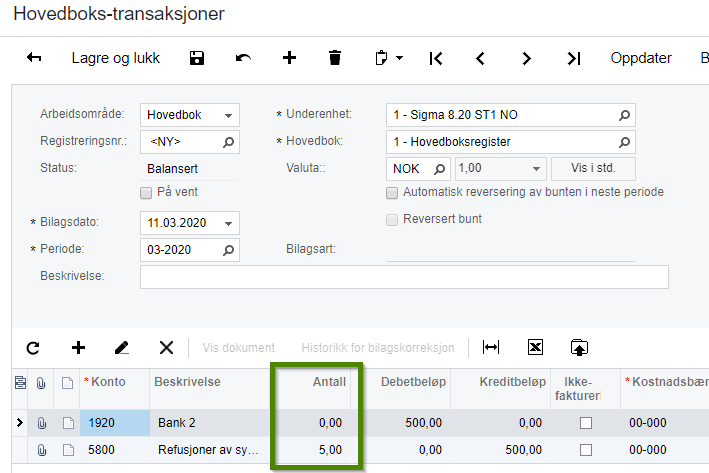The width and height of the screenshot is (709, 473).
Task: Toggle Automatisk reversering av bunten checkbox
Action: pyautogui.click(x=392, y=193)
